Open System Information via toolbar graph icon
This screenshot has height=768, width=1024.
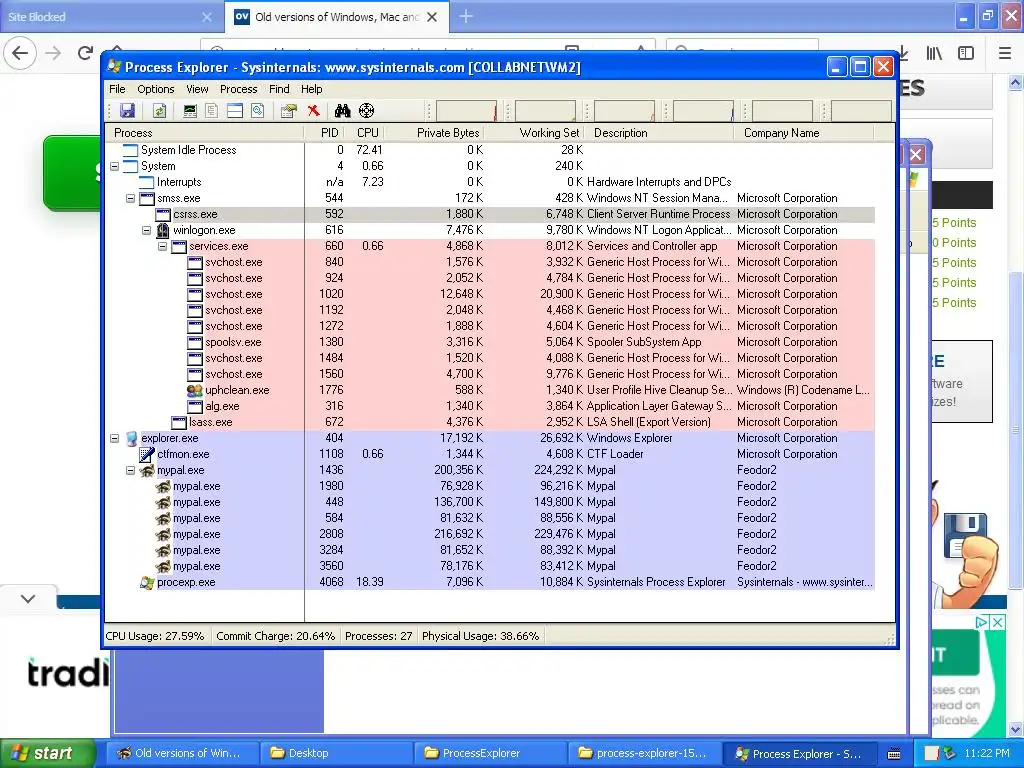click(190, 111)
